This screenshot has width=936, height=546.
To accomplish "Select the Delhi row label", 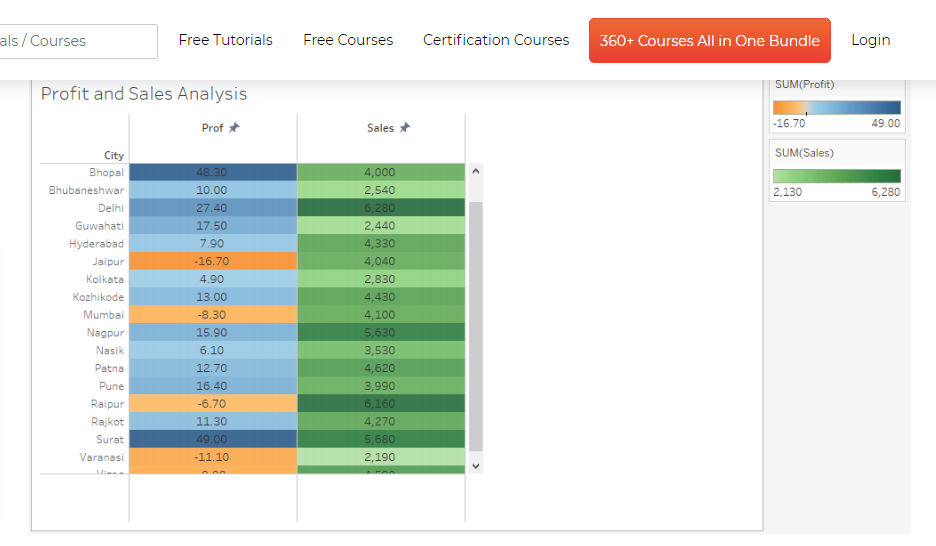I will coord(111,208).
